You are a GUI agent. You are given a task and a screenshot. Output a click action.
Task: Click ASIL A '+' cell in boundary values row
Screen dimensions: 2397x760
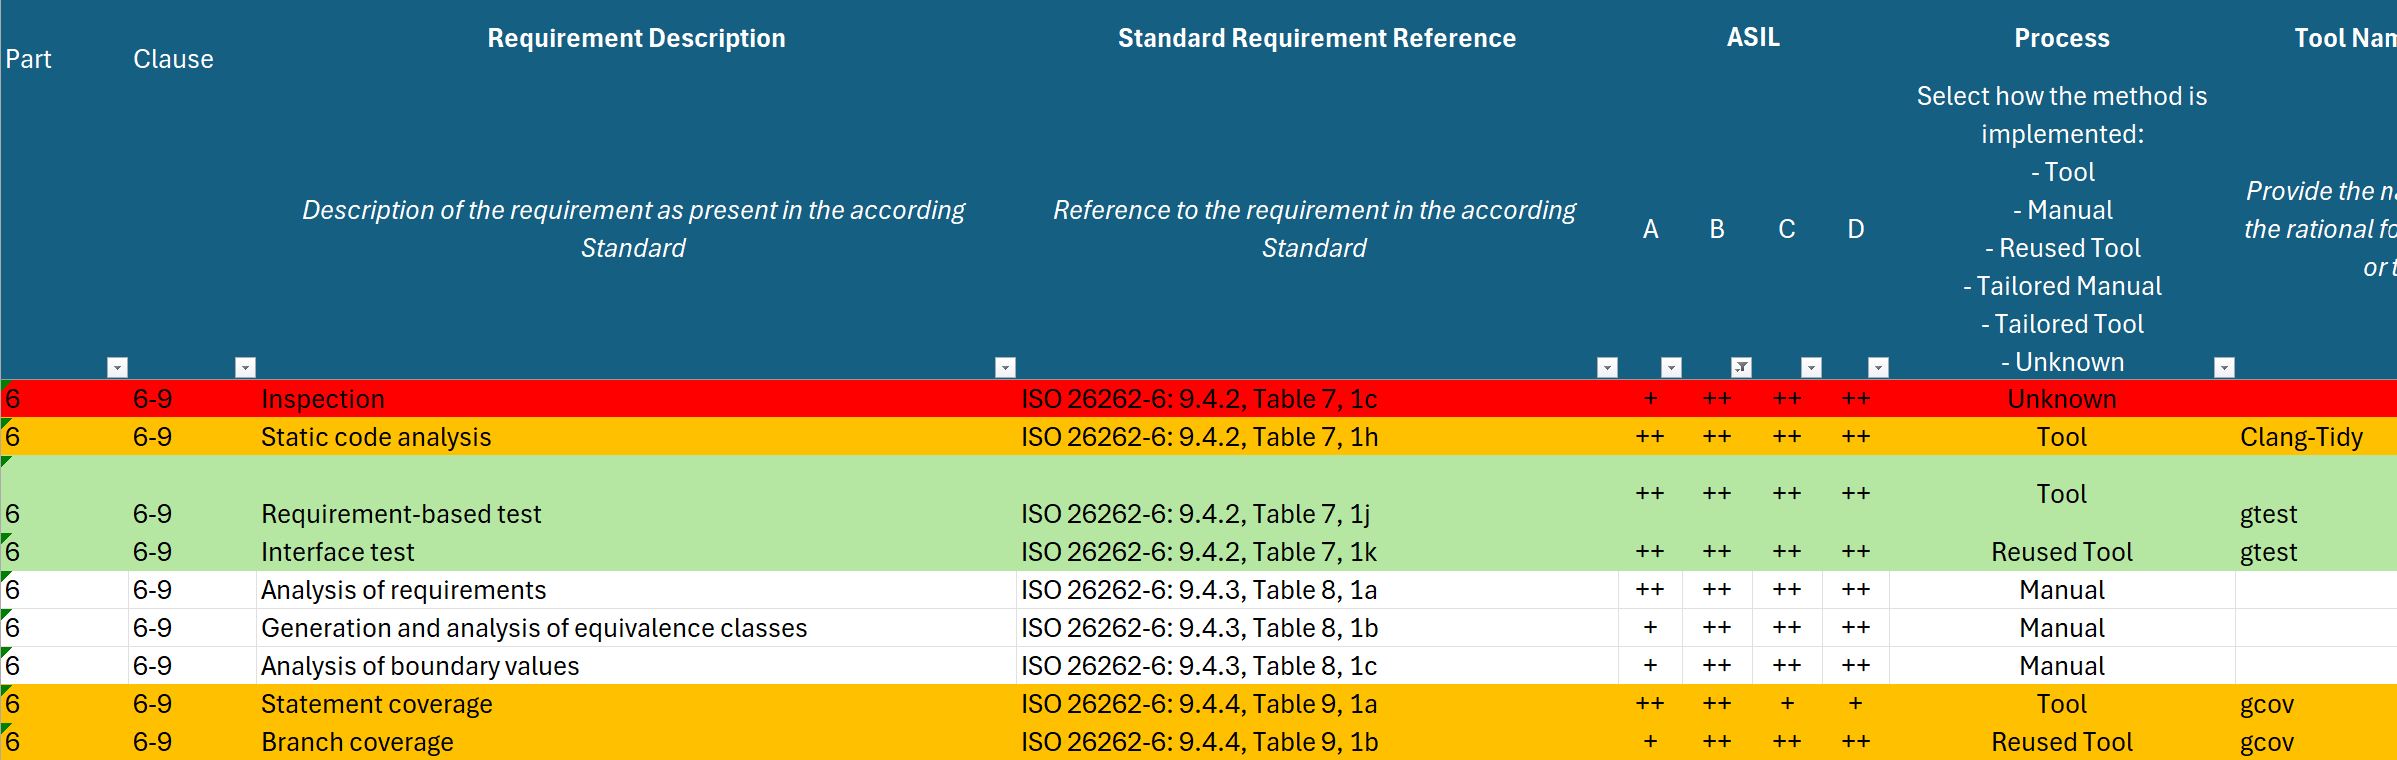tap(1651, 666)
